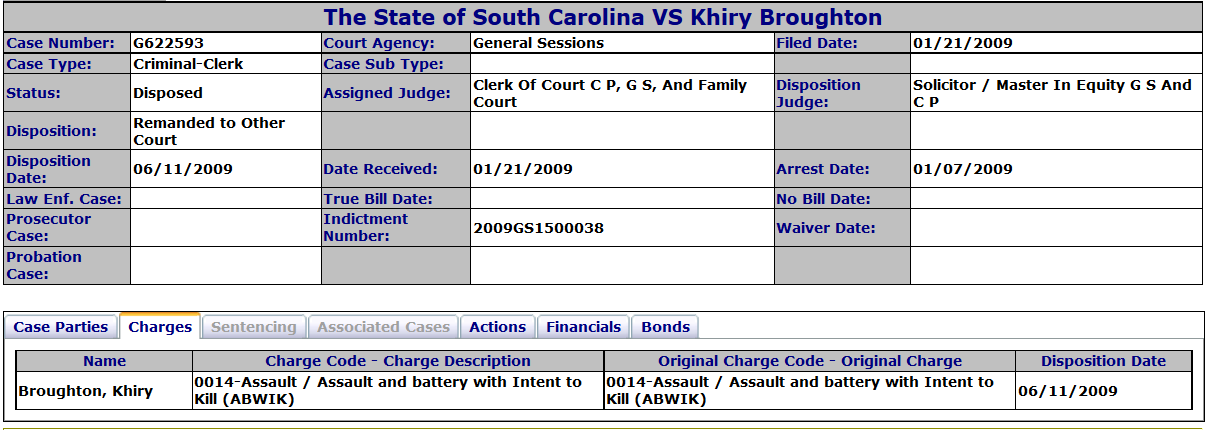The width and height of the screenshot is (1211, 430).
Task: Click the Original Charge Code column header
Action: 810,361
